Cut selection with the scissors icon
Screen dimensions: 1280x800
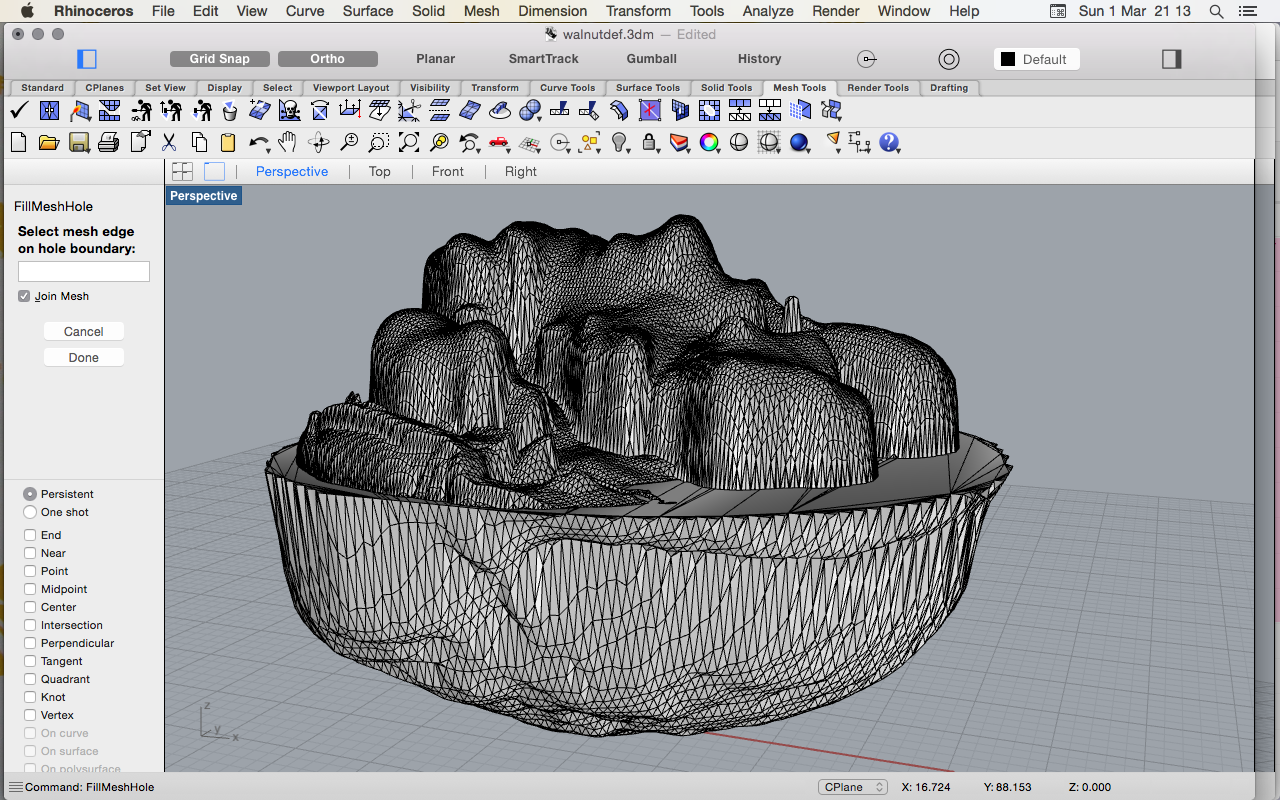[x=169, y=142]
